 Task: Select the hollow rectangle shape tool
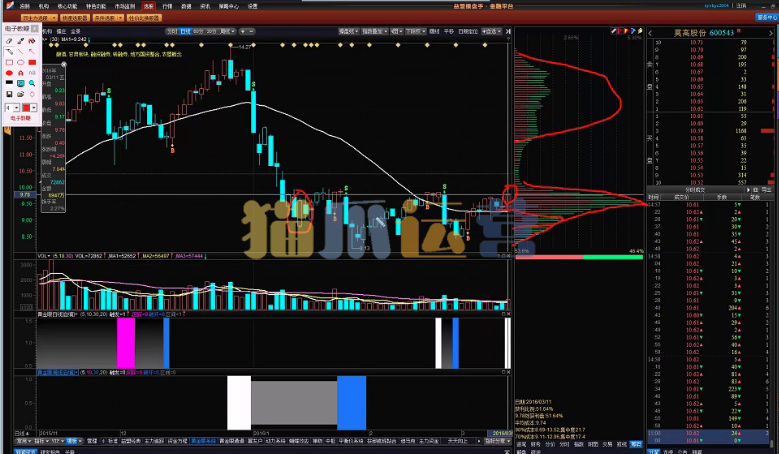(x=9, y=63)
